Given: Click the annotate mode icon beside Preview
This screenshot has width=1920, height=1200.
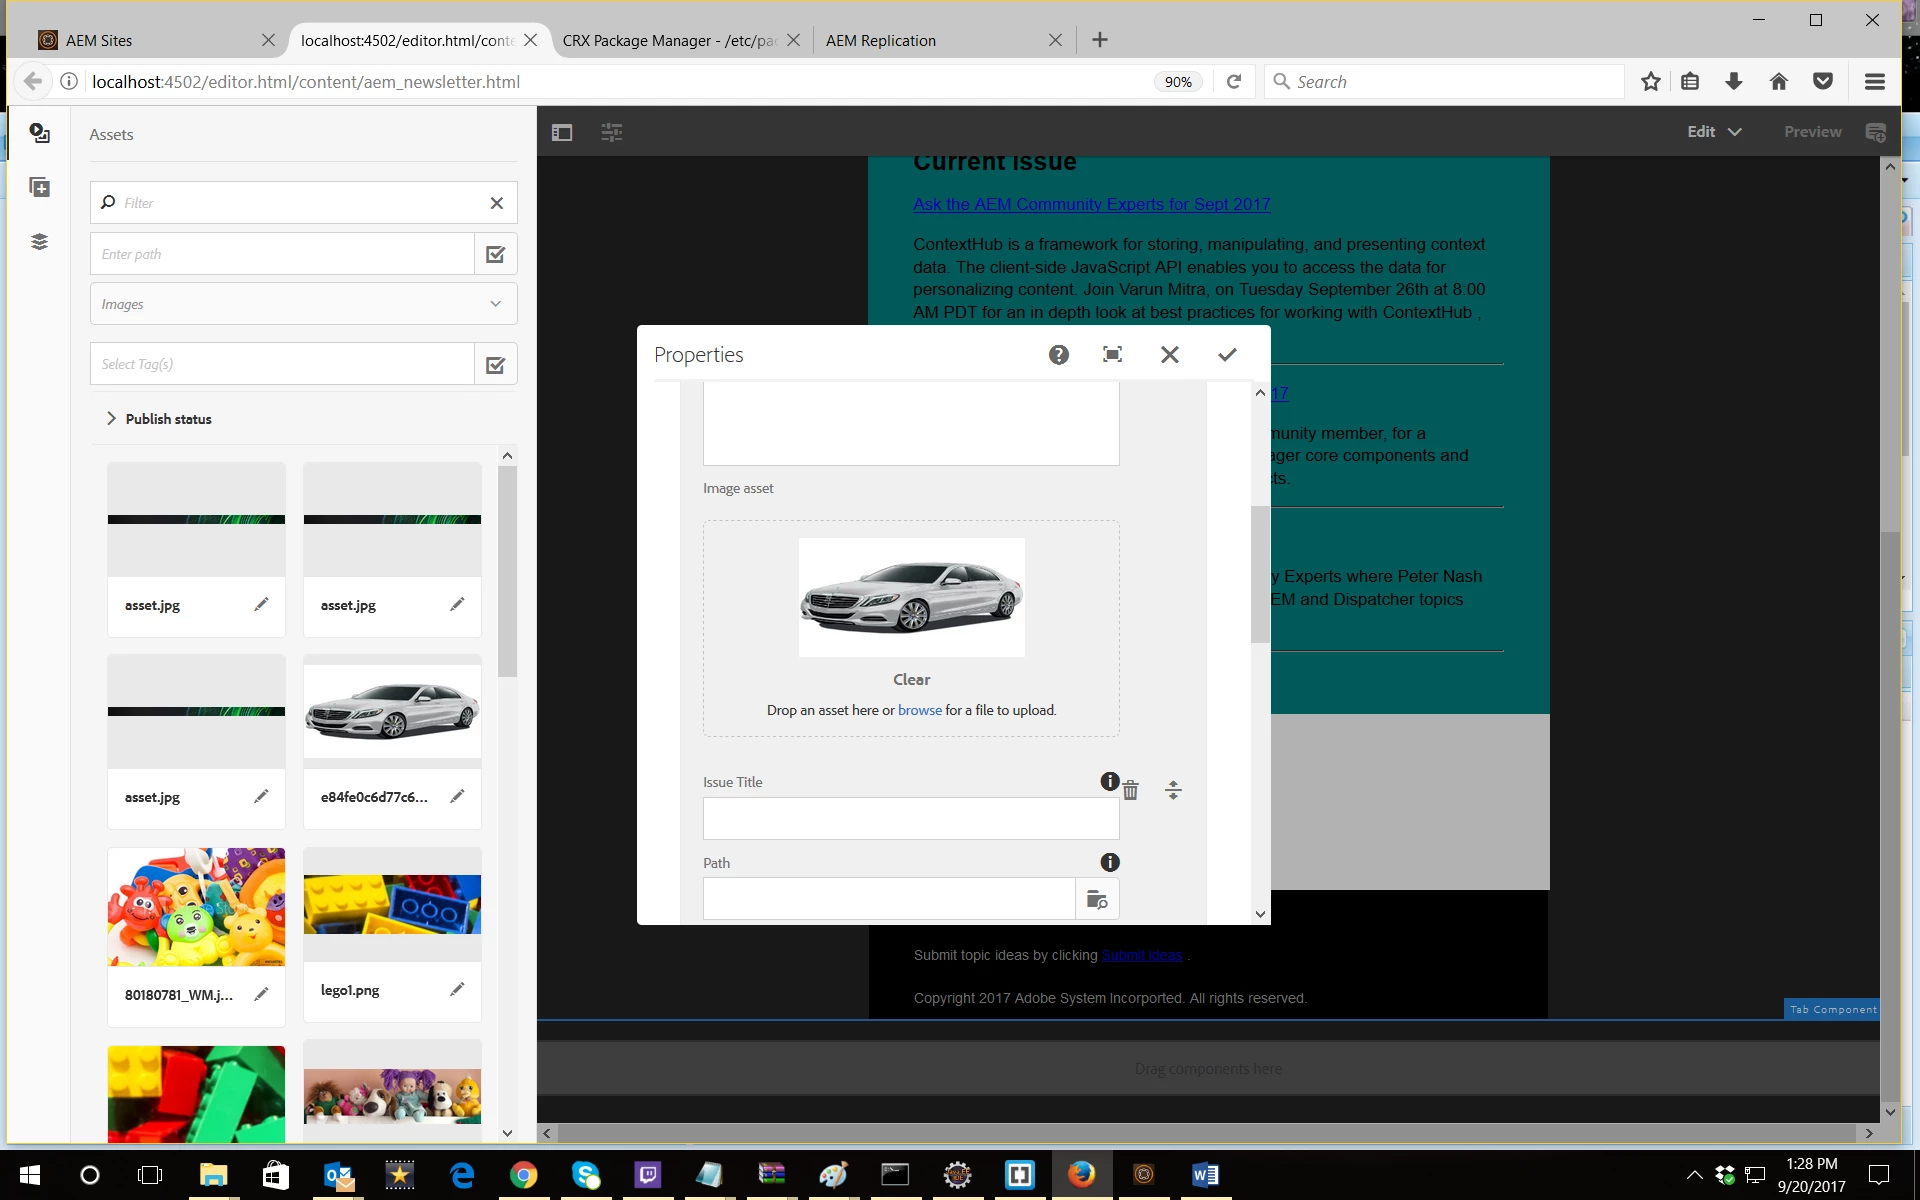Looking at the screenshot, I should (x=1875, y=132).
